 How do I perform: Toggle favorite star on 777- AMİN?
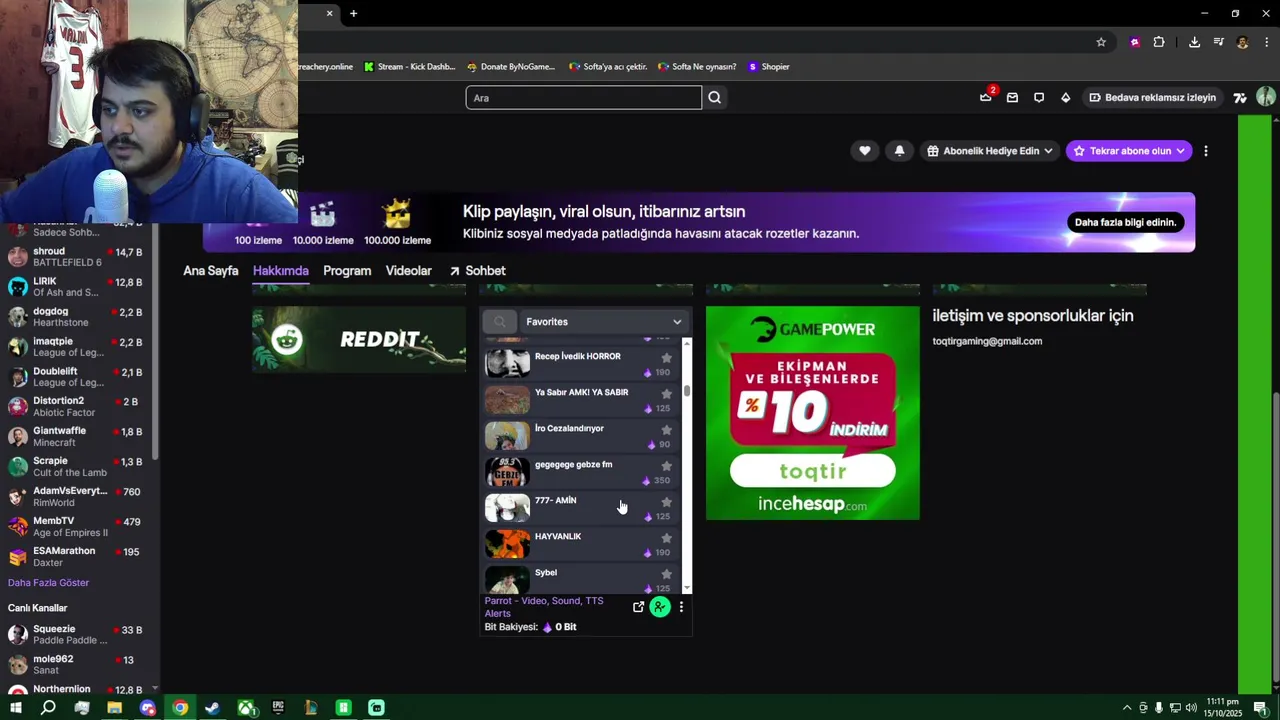667,502
